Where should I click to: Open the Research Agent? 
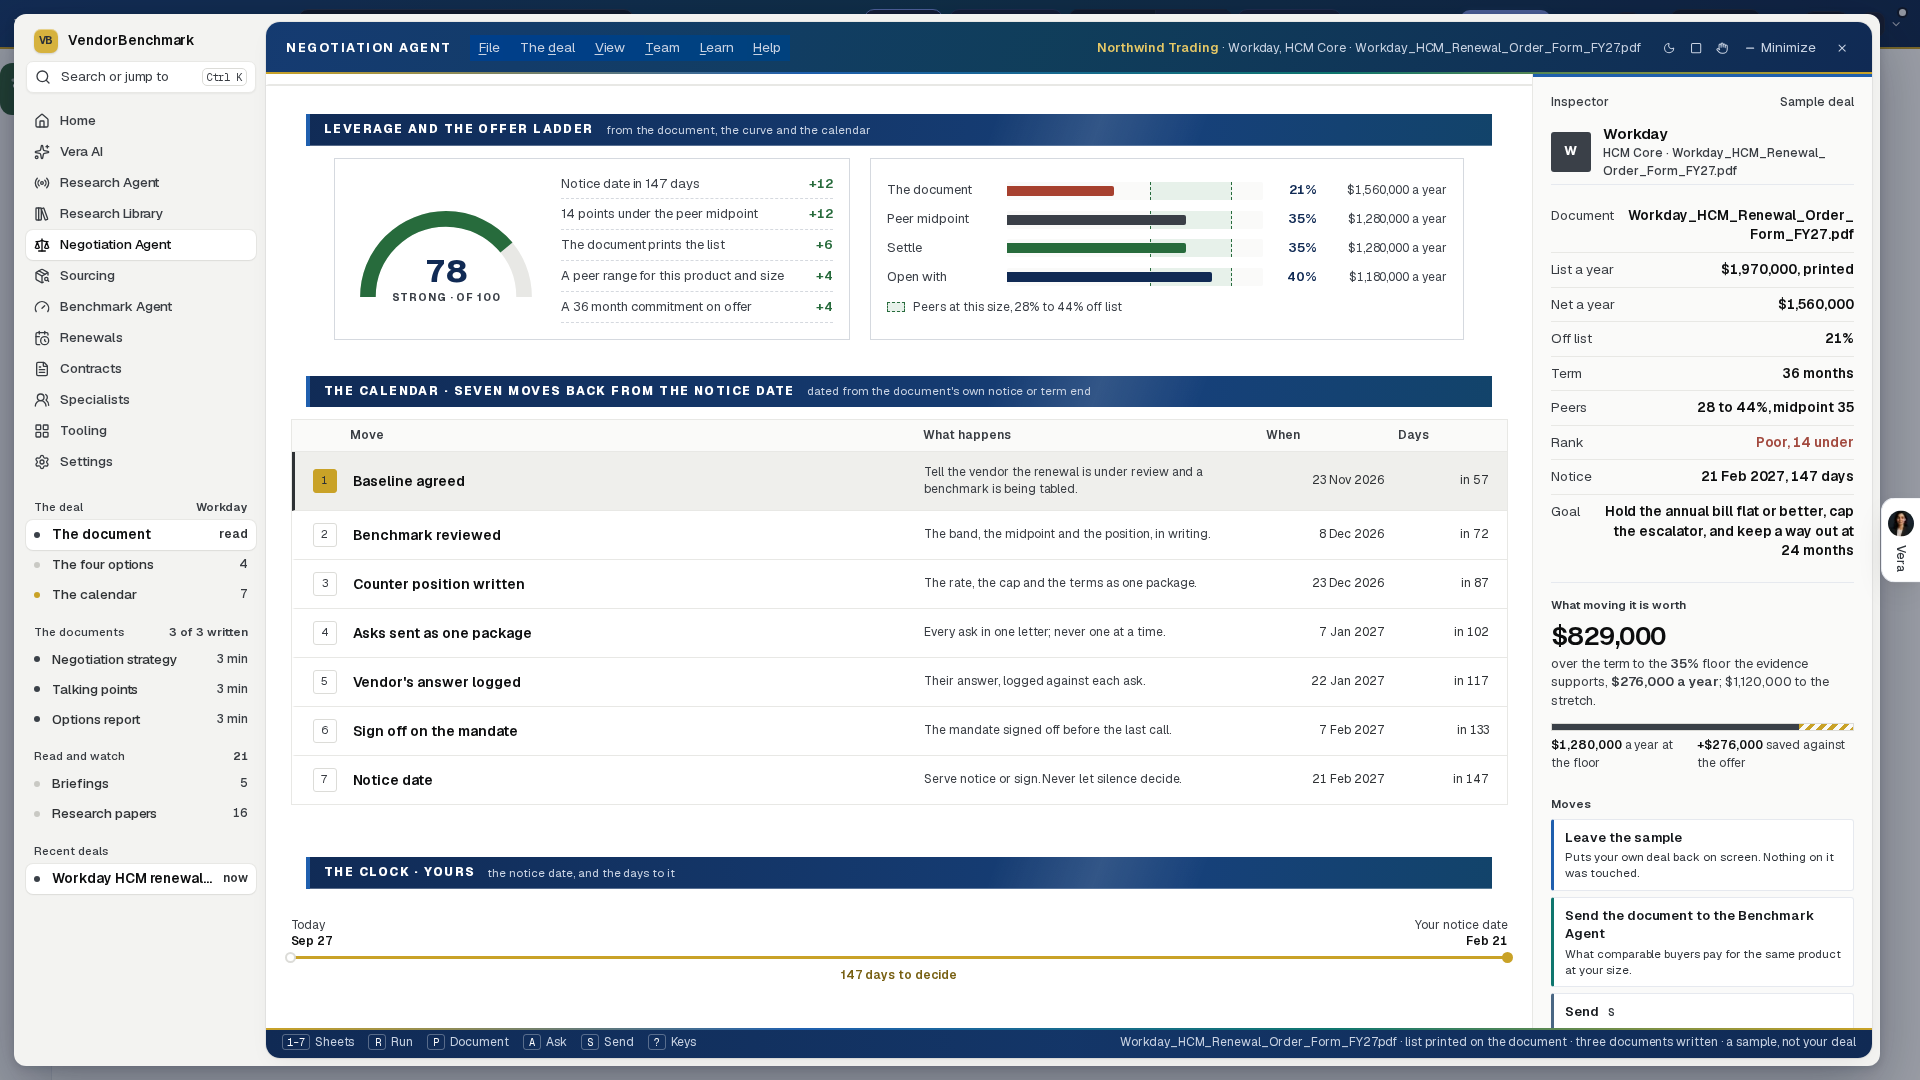(x=141, y=183)
